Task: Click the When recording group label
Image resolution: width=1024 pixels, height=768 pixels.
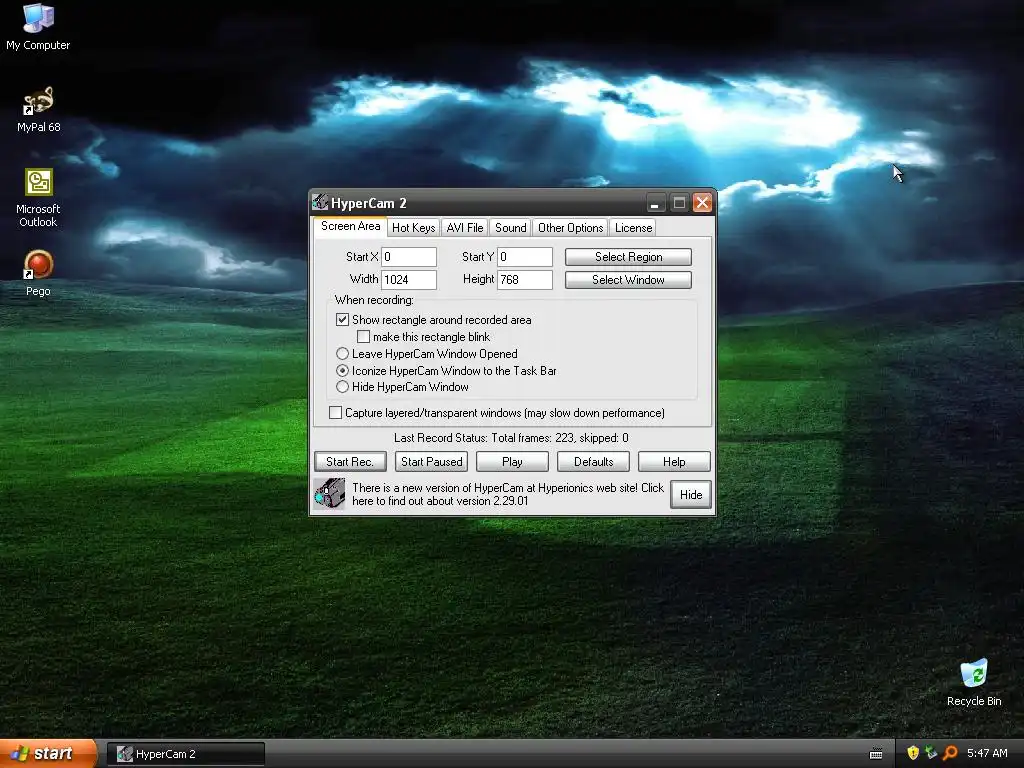Action: click(374, 300)
